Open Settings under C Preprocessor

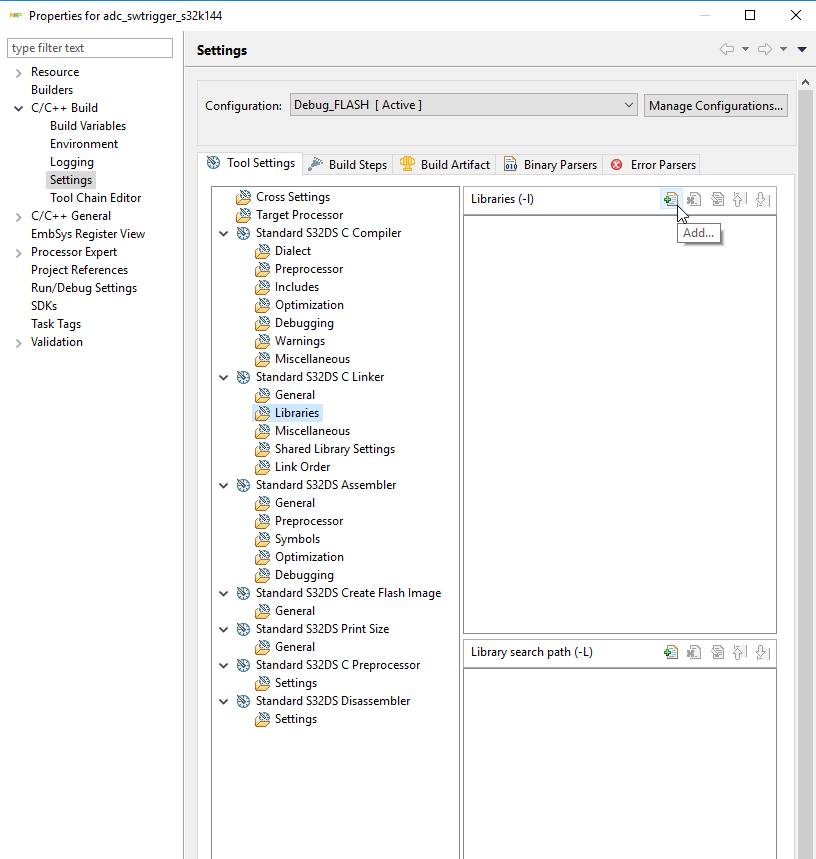(296, 683)
